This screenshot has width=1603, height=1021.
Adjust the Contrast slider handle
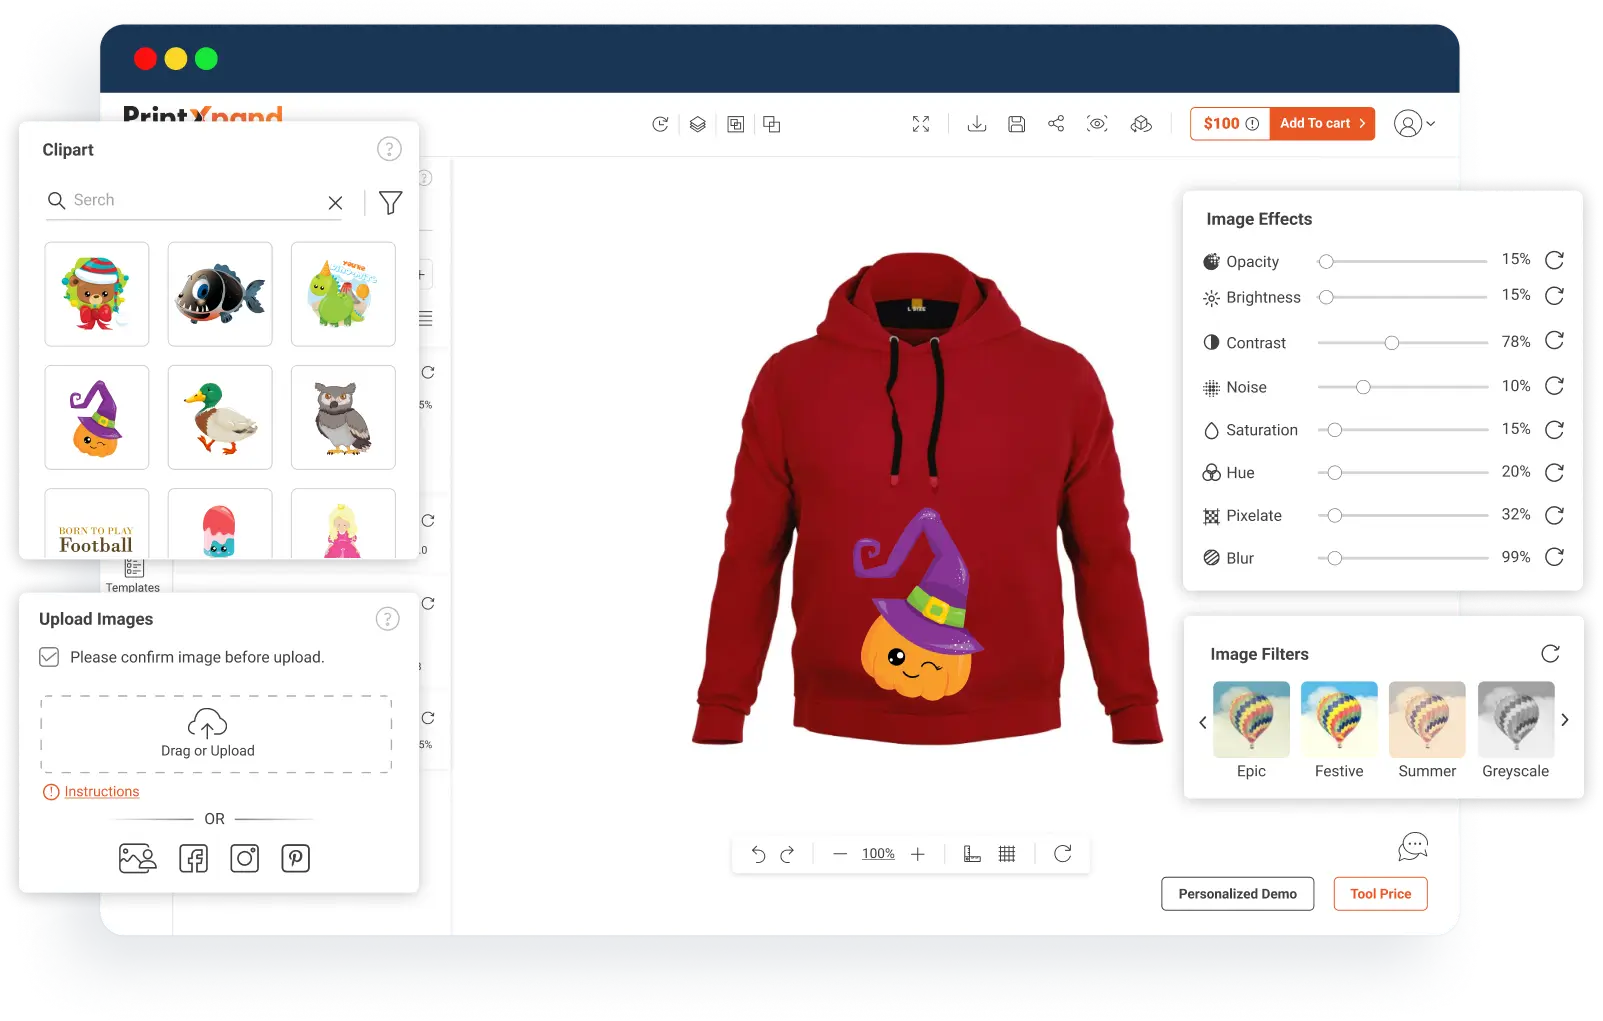point(1392,343)
